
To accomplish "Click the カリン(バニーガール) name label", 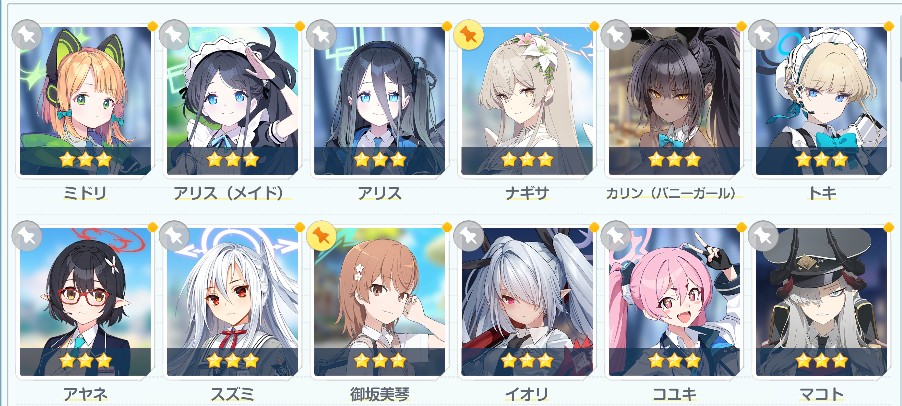I will 671,193.
